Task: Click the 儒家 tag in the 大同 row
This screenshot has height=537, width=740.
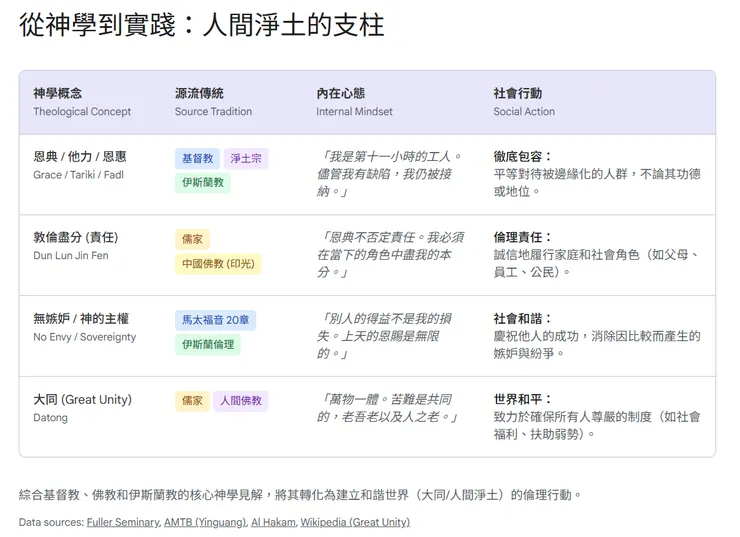Action: 192,401
